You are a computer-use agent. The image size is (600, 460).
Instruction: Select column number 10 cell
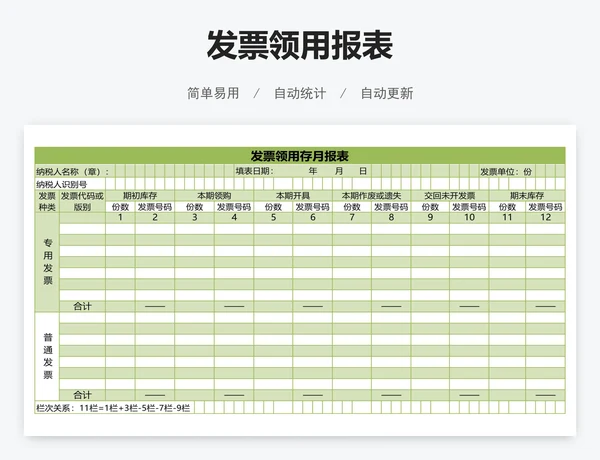pos(469,218)
